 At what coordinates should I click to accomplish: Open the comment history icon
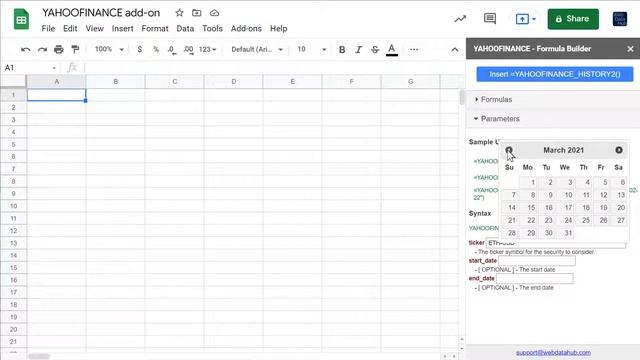(x=490, y=18)
